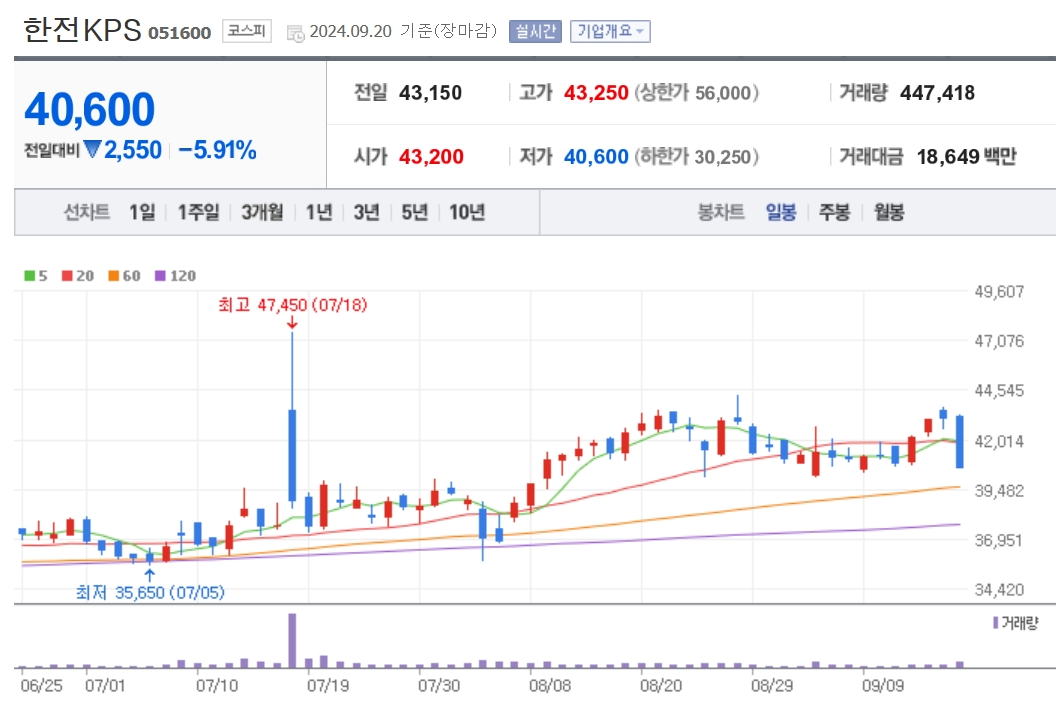
Task: Click the 실시간 button
Action: 535,31
